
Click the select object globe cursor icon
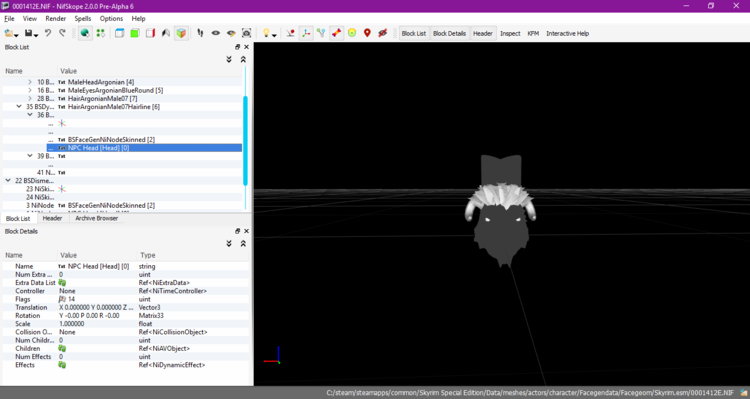tap(85, 33)
